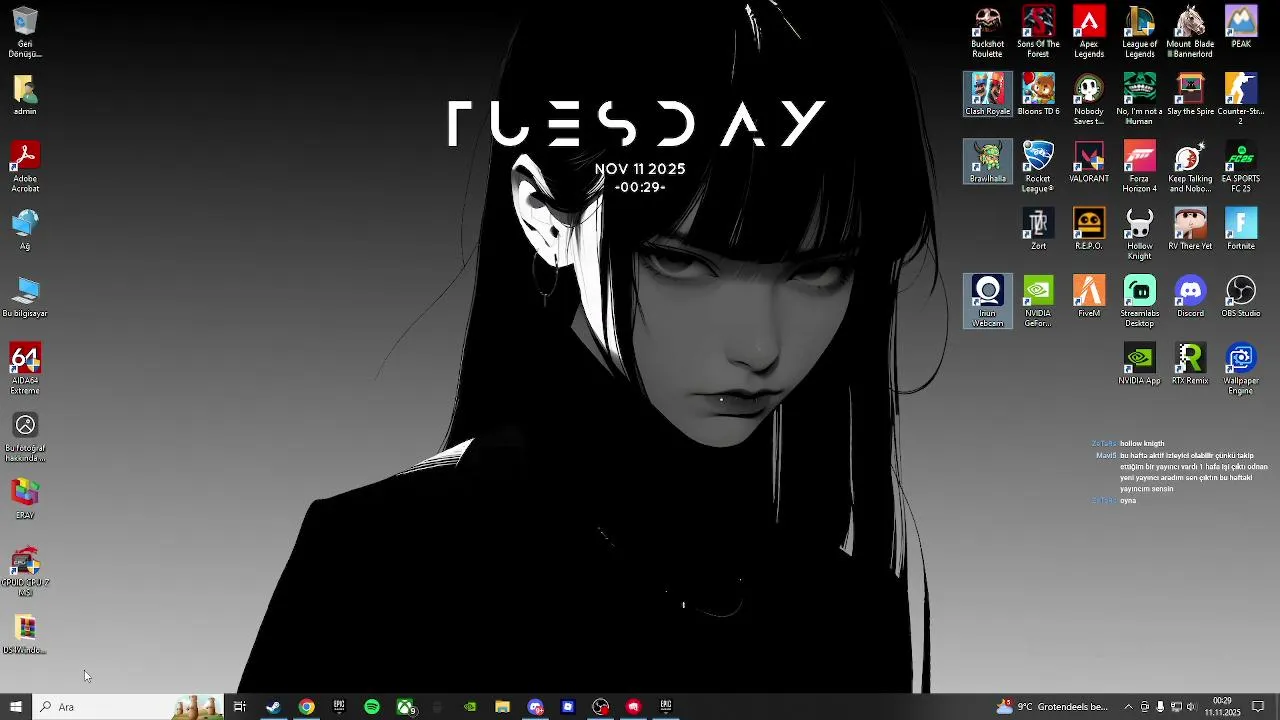Select Bu fotoğraf hakkında icon

click(x=25, y=436)
